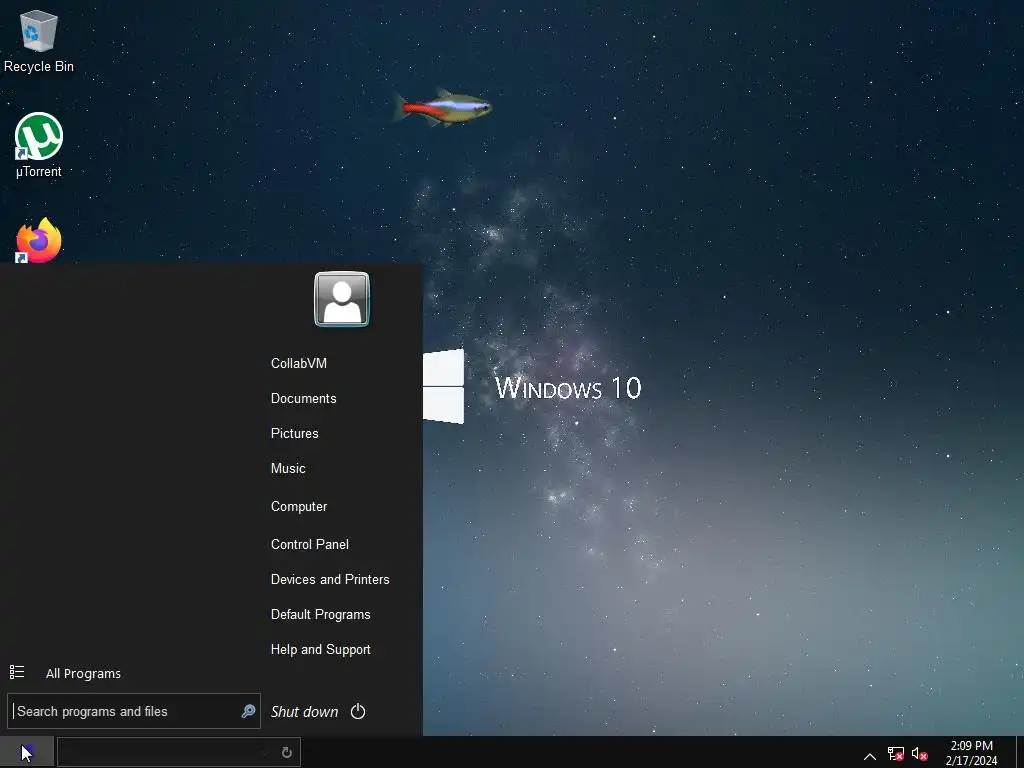Open Default Programs

click(321, 615)
